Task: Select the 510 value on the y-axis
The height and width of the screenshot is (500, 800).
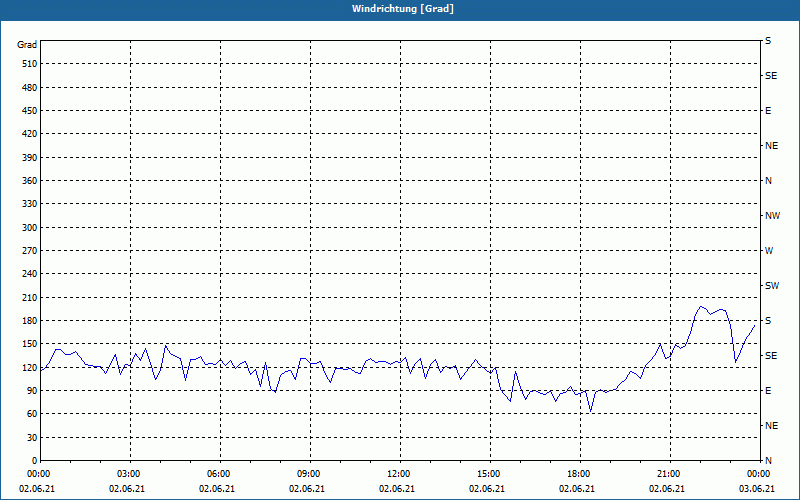Action: 28,64
